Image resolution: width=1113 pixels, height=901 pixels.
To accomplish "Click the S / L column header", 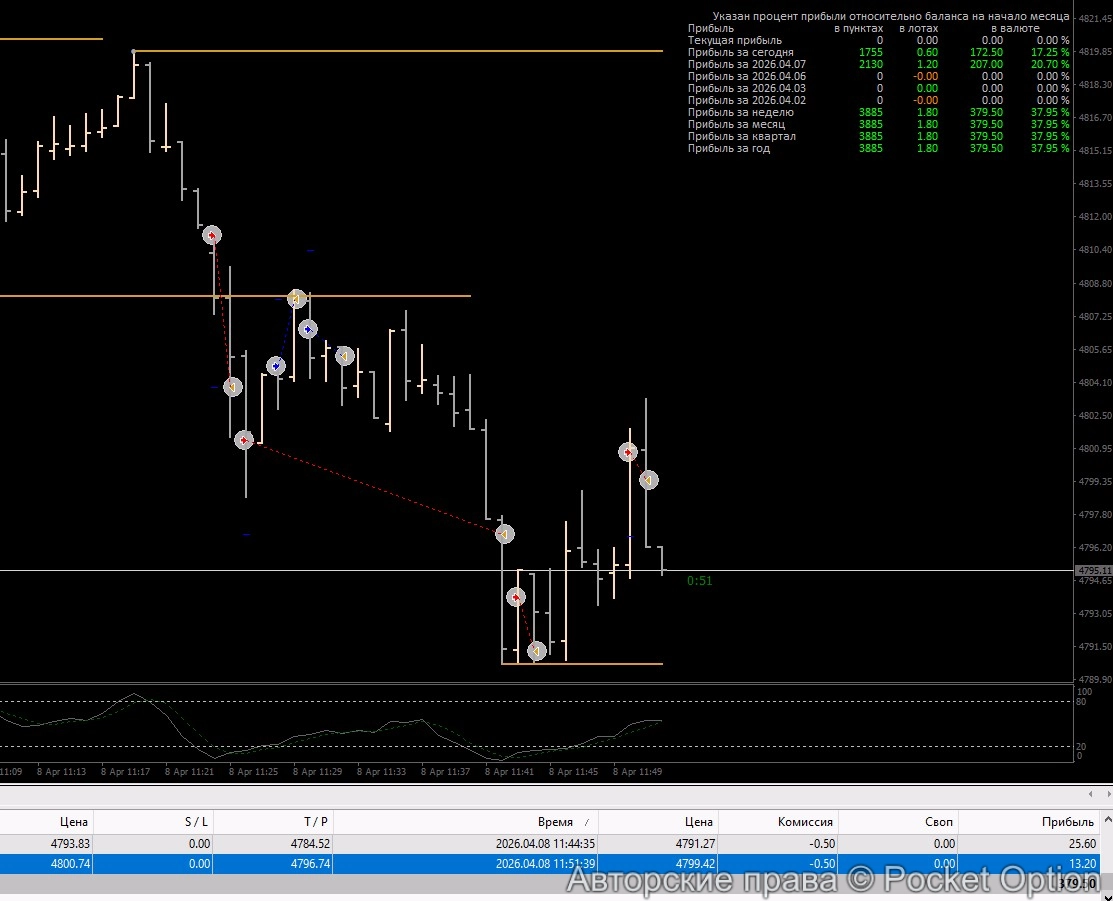I will 196,822.
